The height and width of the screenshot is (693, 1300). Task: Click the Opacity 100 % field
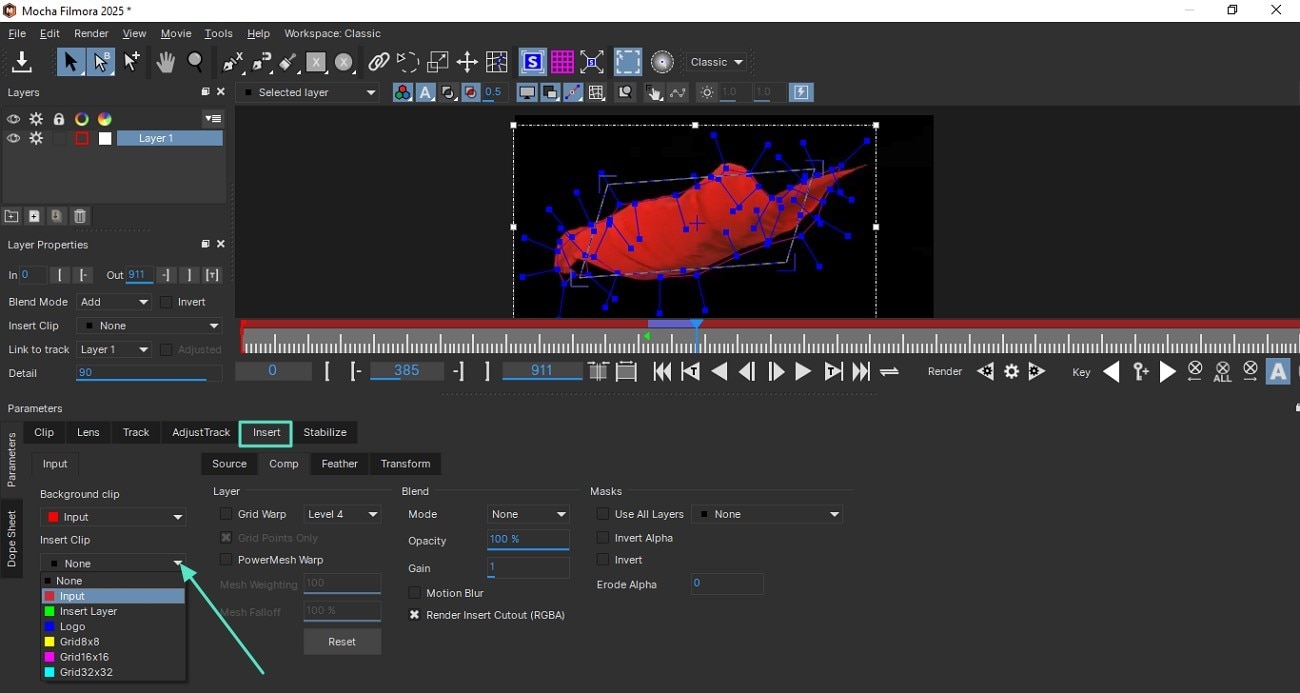pos(528,540)
